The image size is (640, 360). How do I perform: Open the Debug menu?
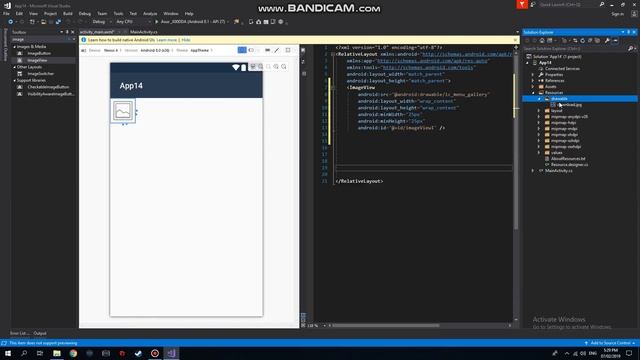84,13
